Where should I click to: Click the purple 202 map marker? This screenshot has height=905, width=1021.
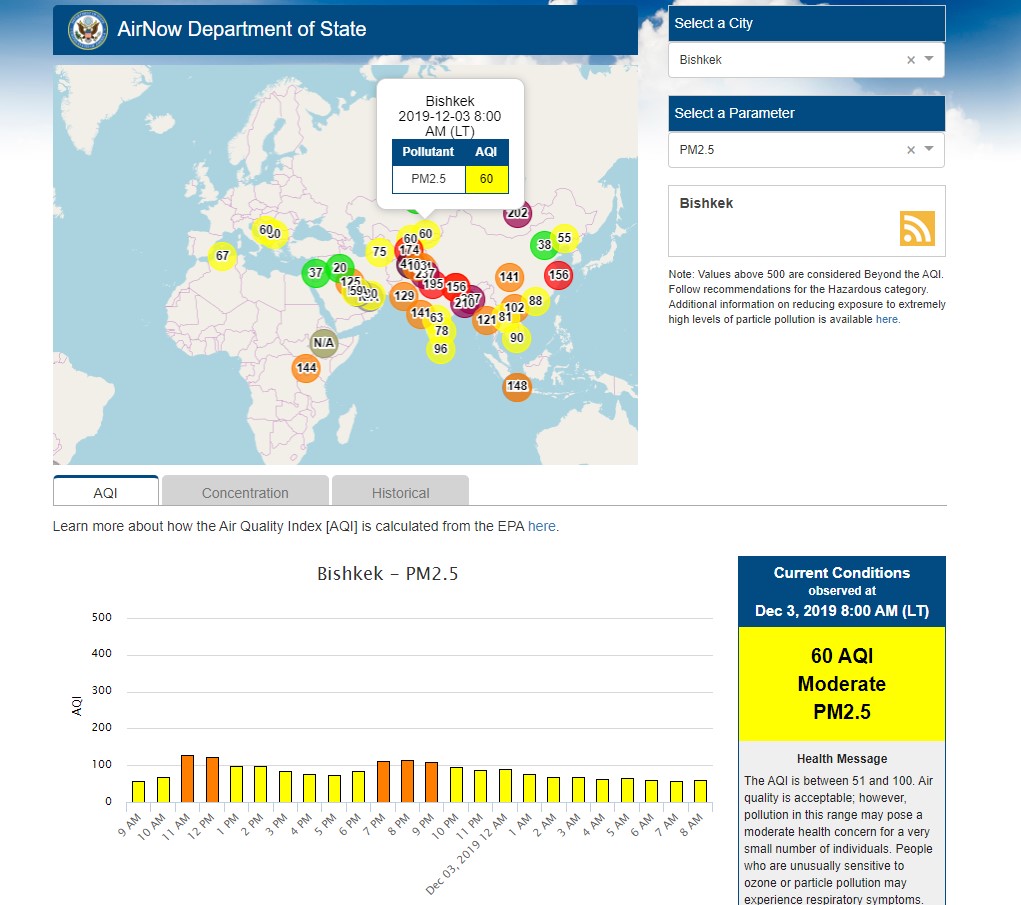(517, 213)
